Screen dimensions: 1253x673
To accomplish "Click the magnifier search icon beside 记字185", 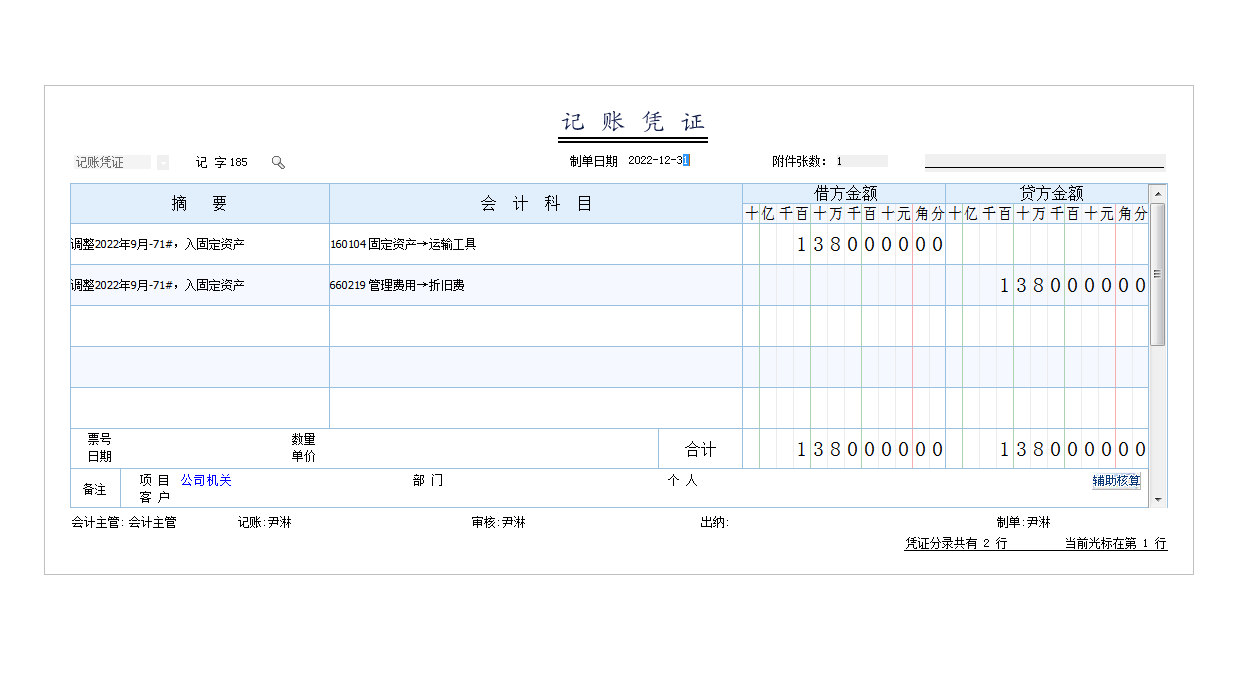I will tap(278, 162).
